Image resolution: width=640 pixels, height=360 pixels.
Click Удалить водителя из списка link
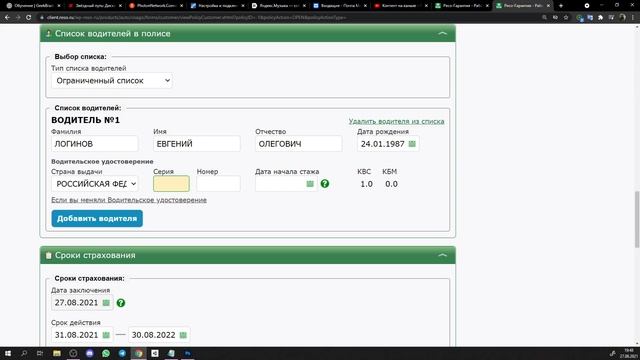tap(396, 121)
